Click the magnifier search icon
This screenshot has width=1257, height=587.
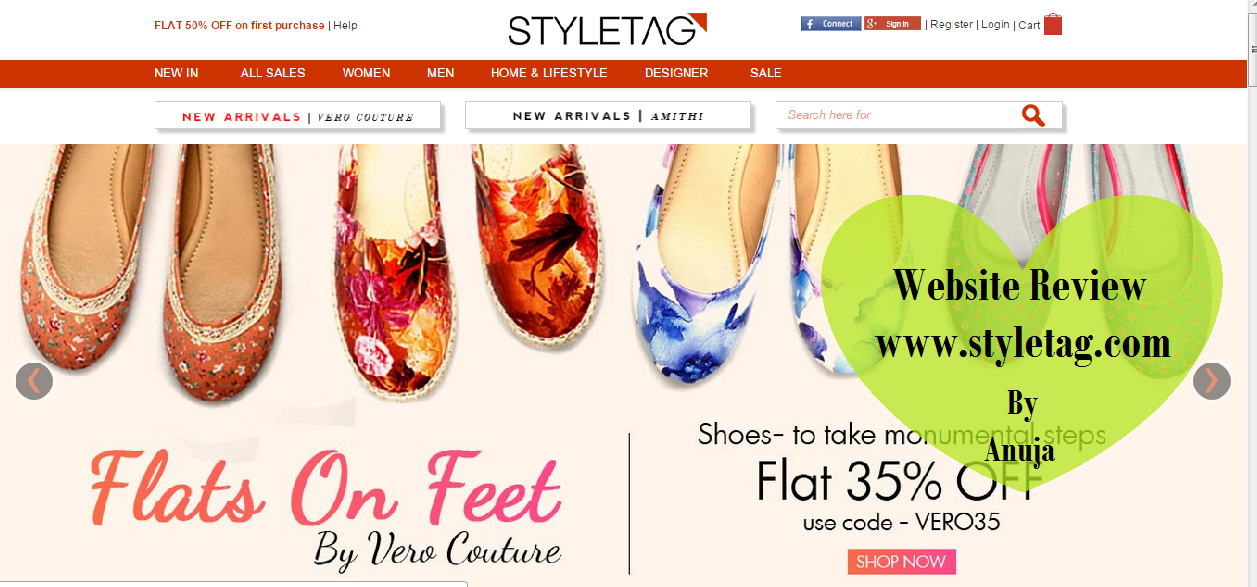pos(1033,116)
